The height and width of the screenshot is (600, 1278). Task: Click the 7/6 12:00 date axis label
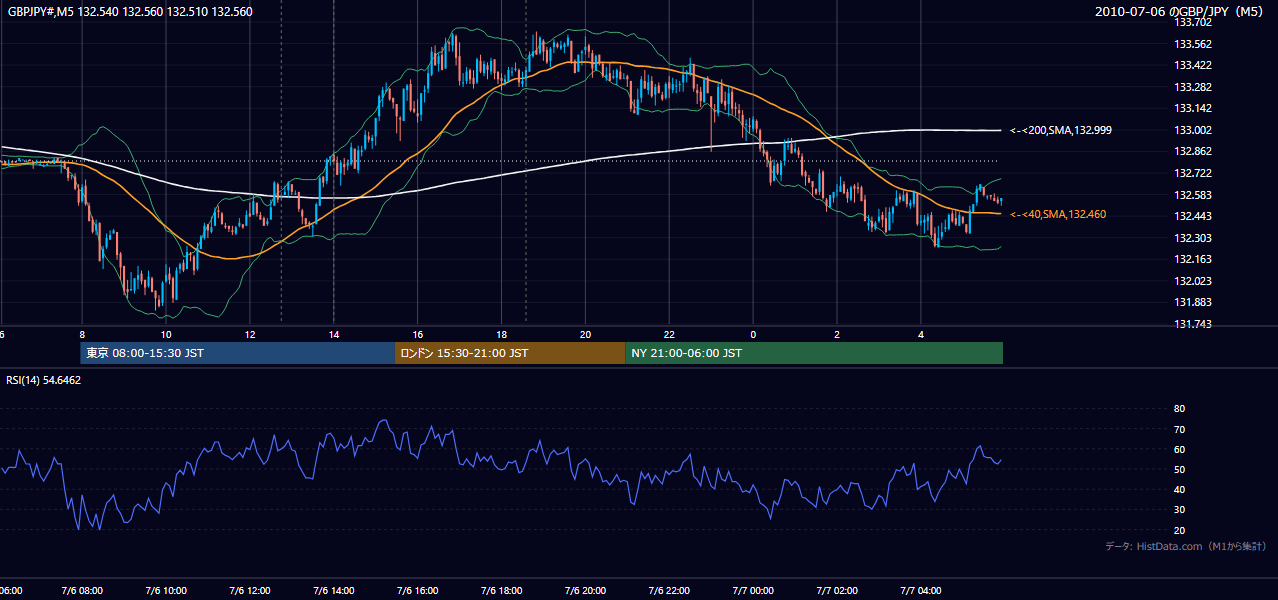tap(250, 591)
